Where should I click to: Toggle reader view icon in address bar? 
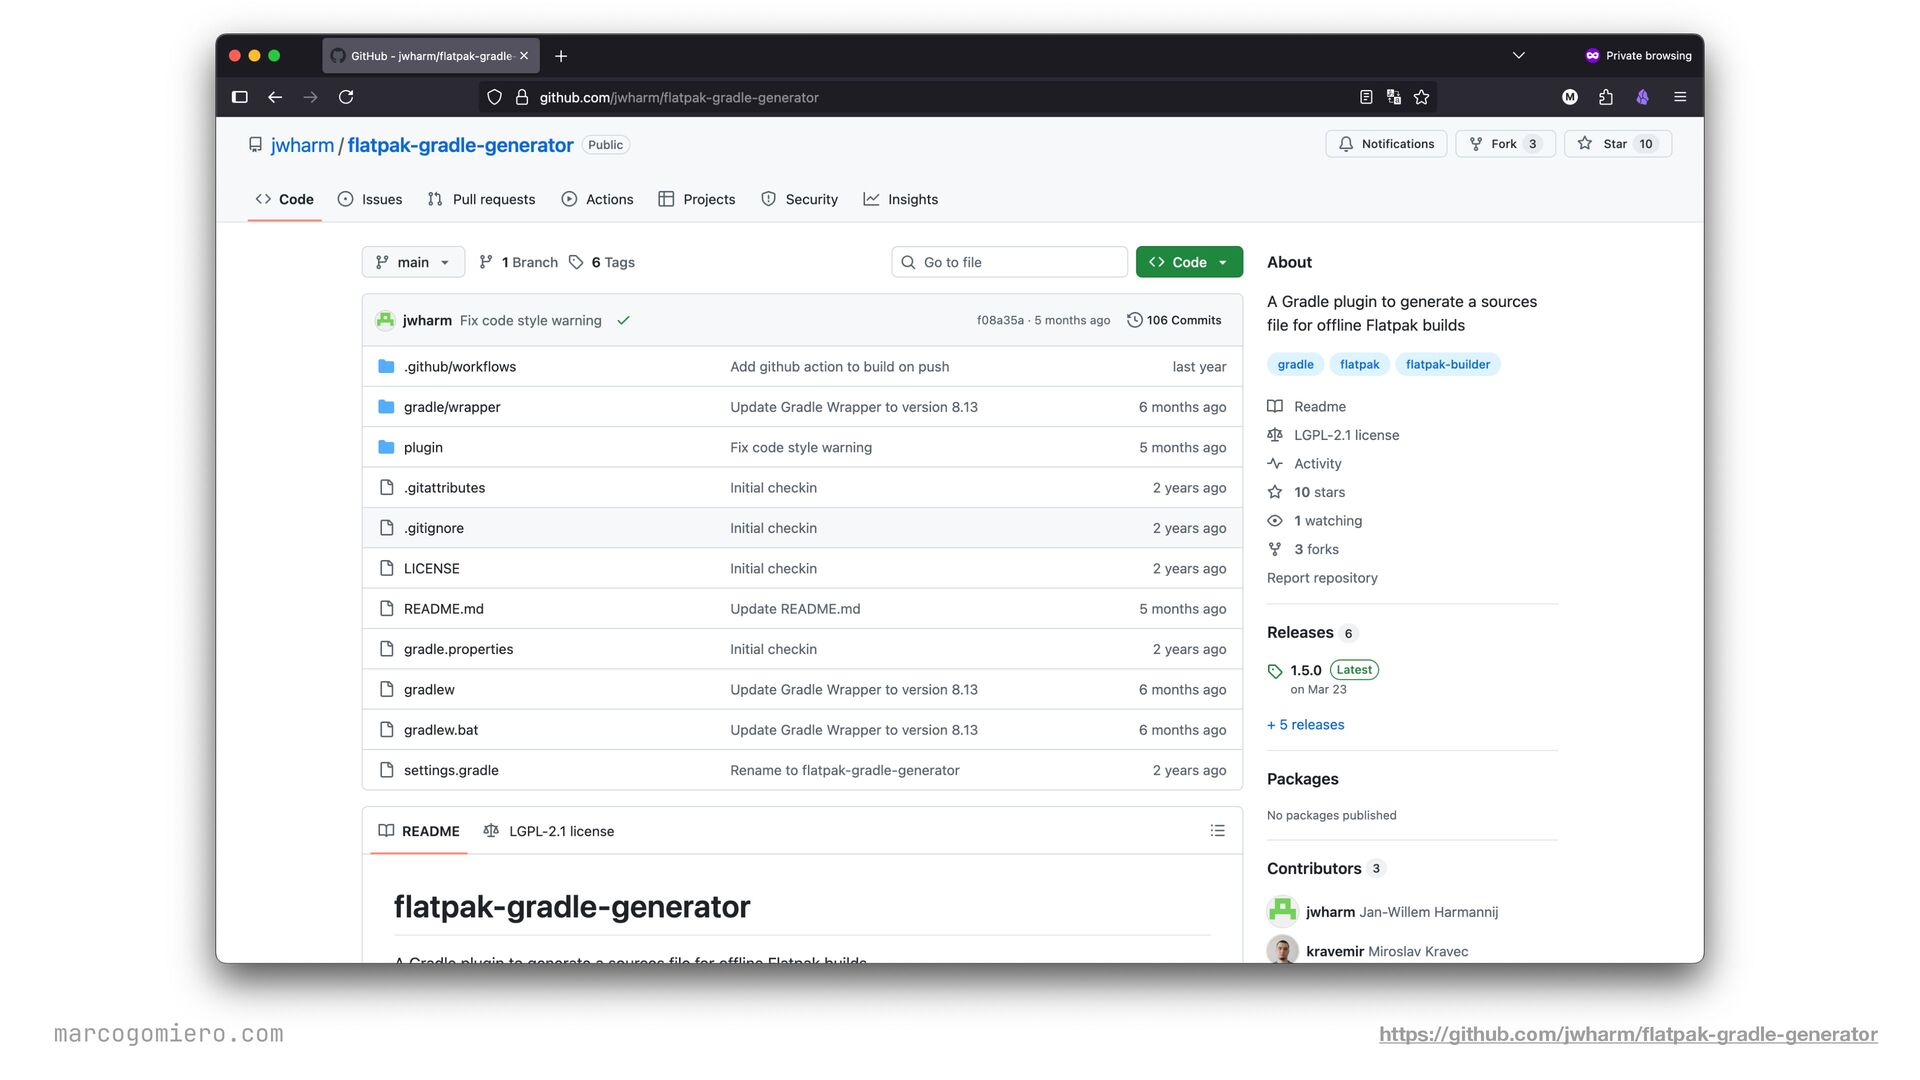pos(1366,97)
